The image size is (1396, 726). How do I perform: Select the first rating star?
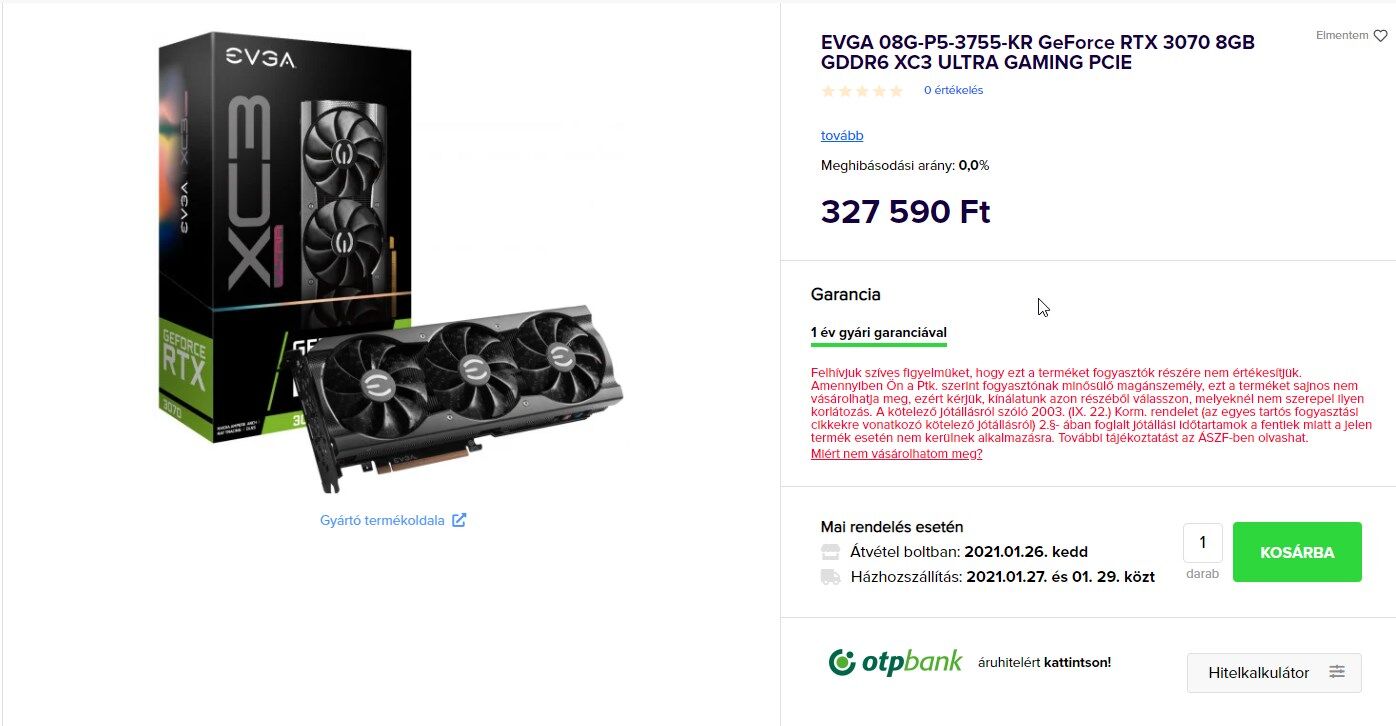[828, 91]
